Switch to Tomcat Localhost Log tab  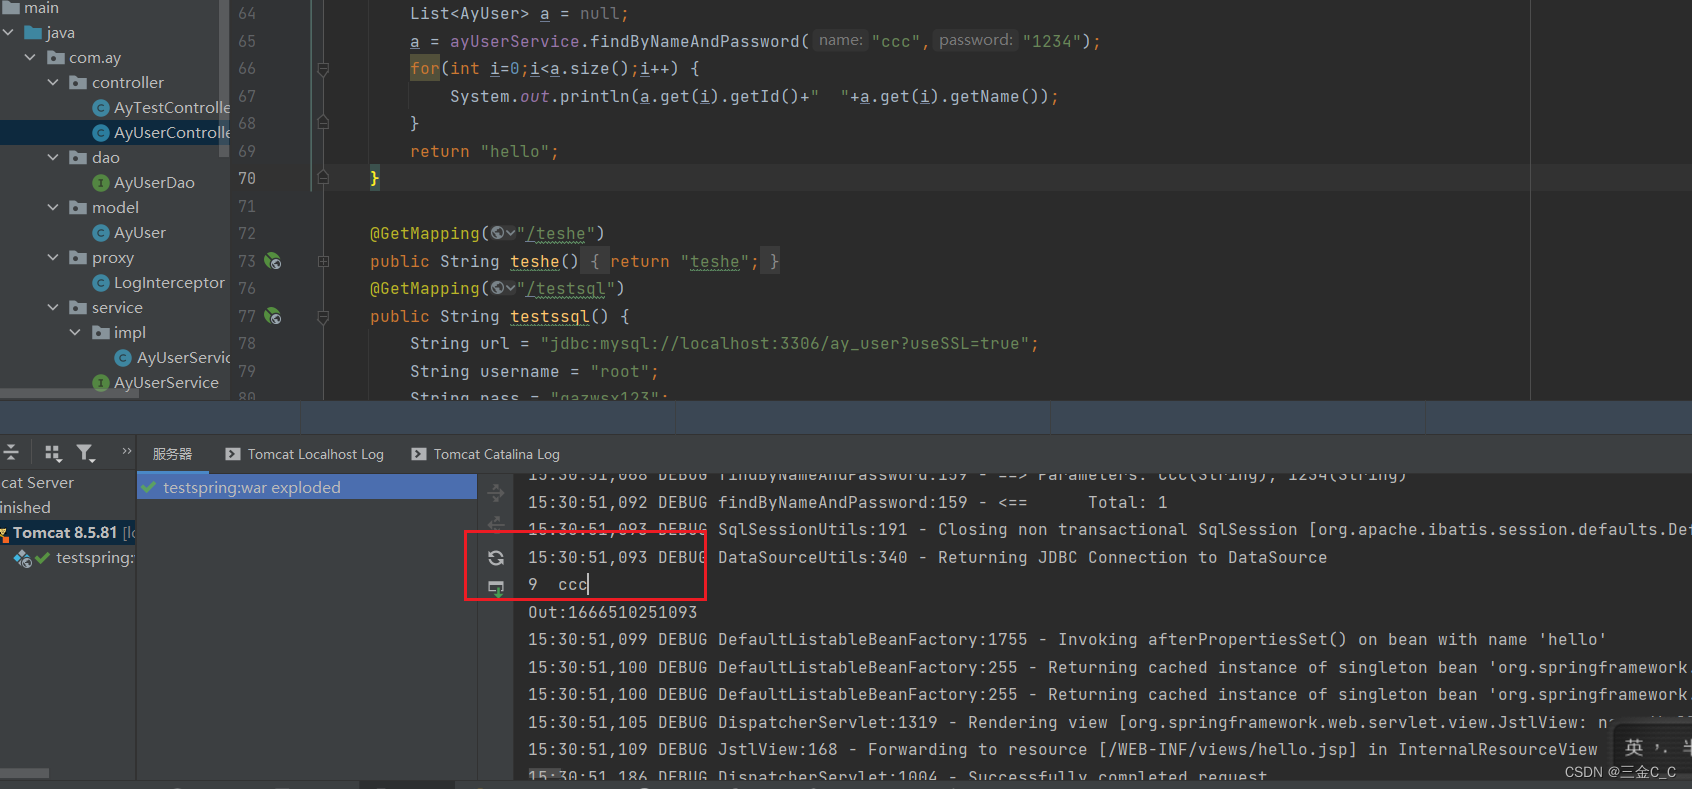(x=304, y=454)
